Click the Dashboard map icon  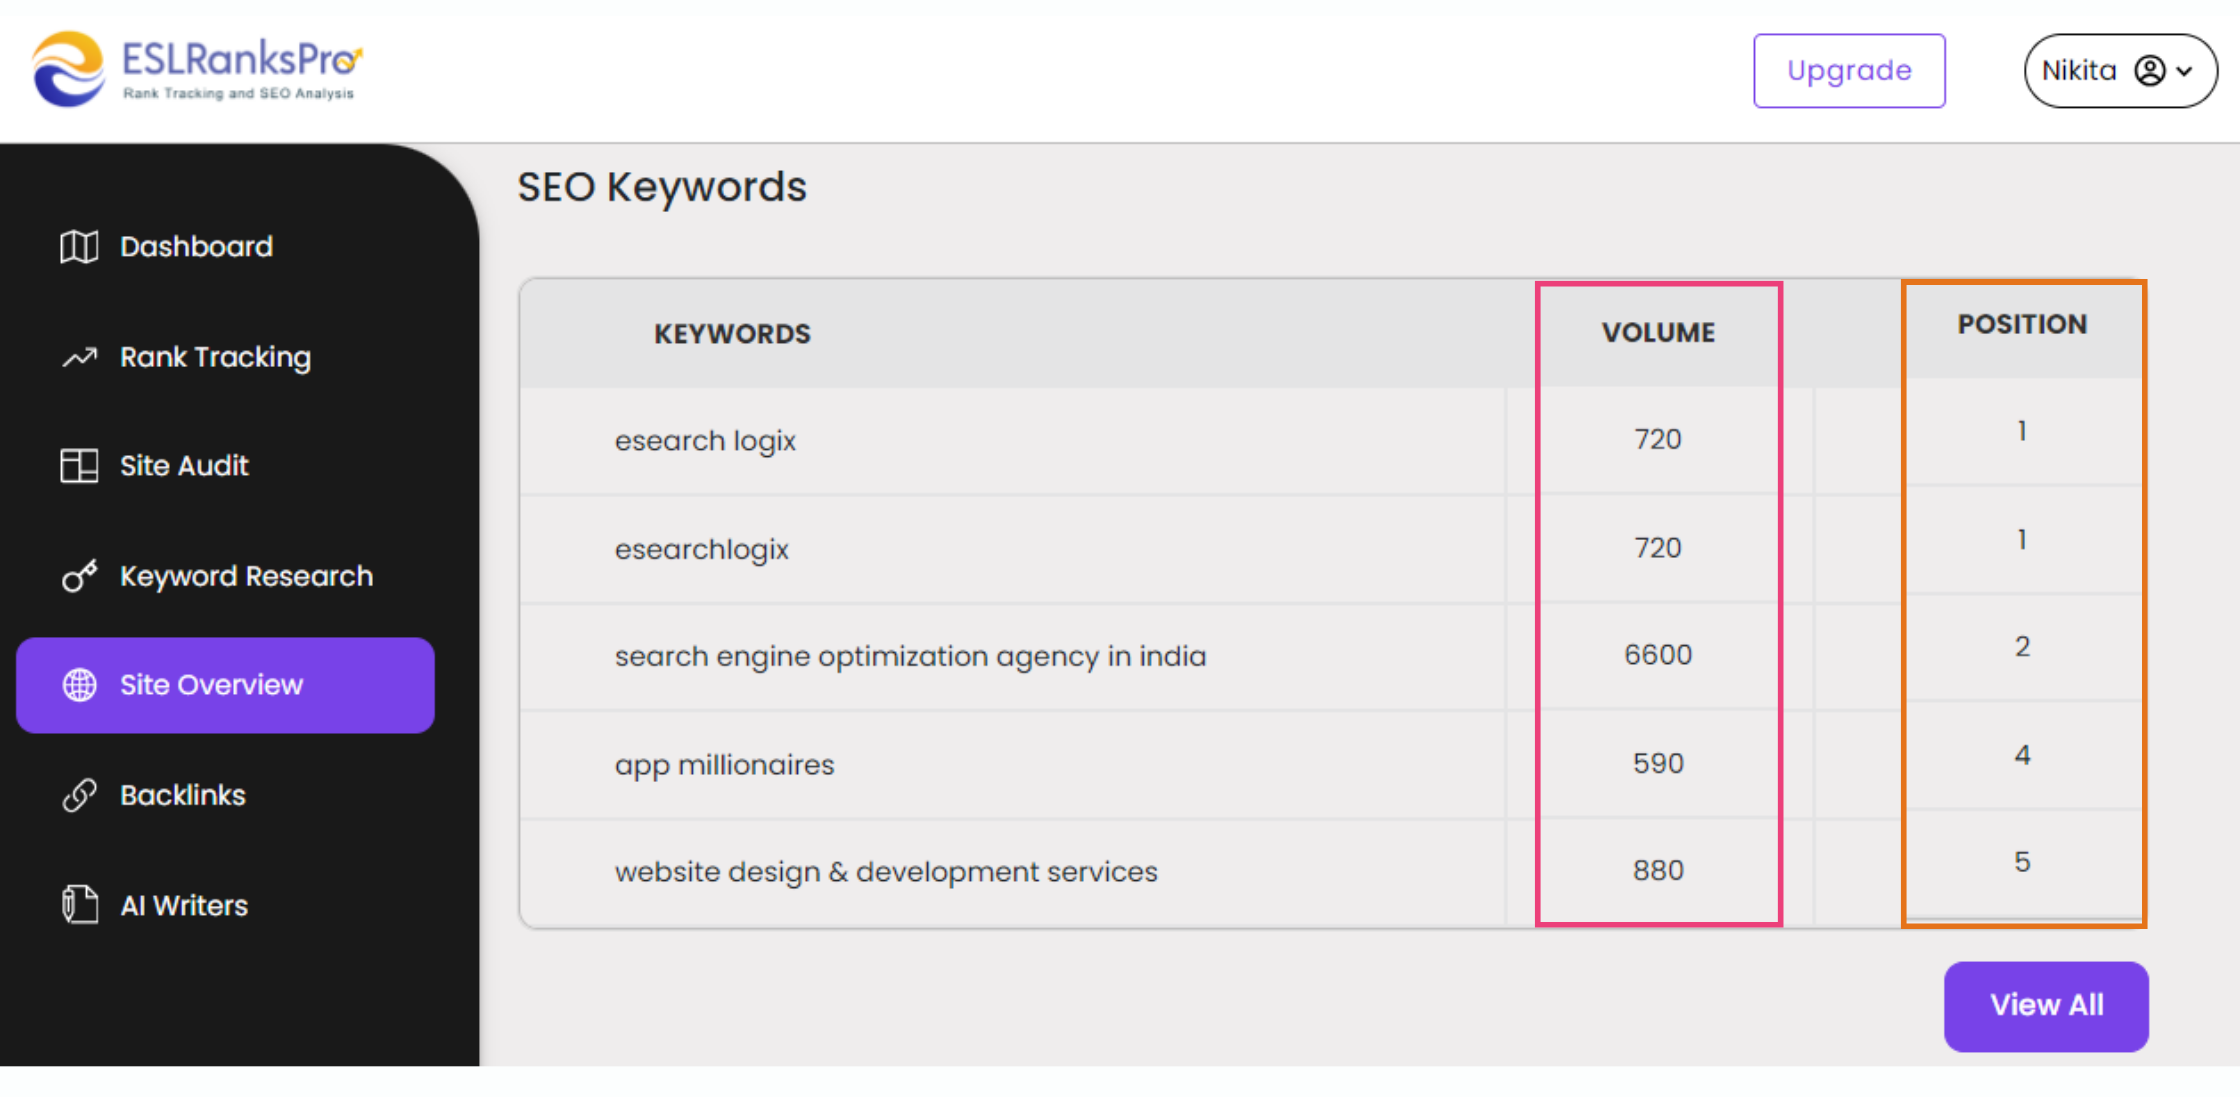79,246
